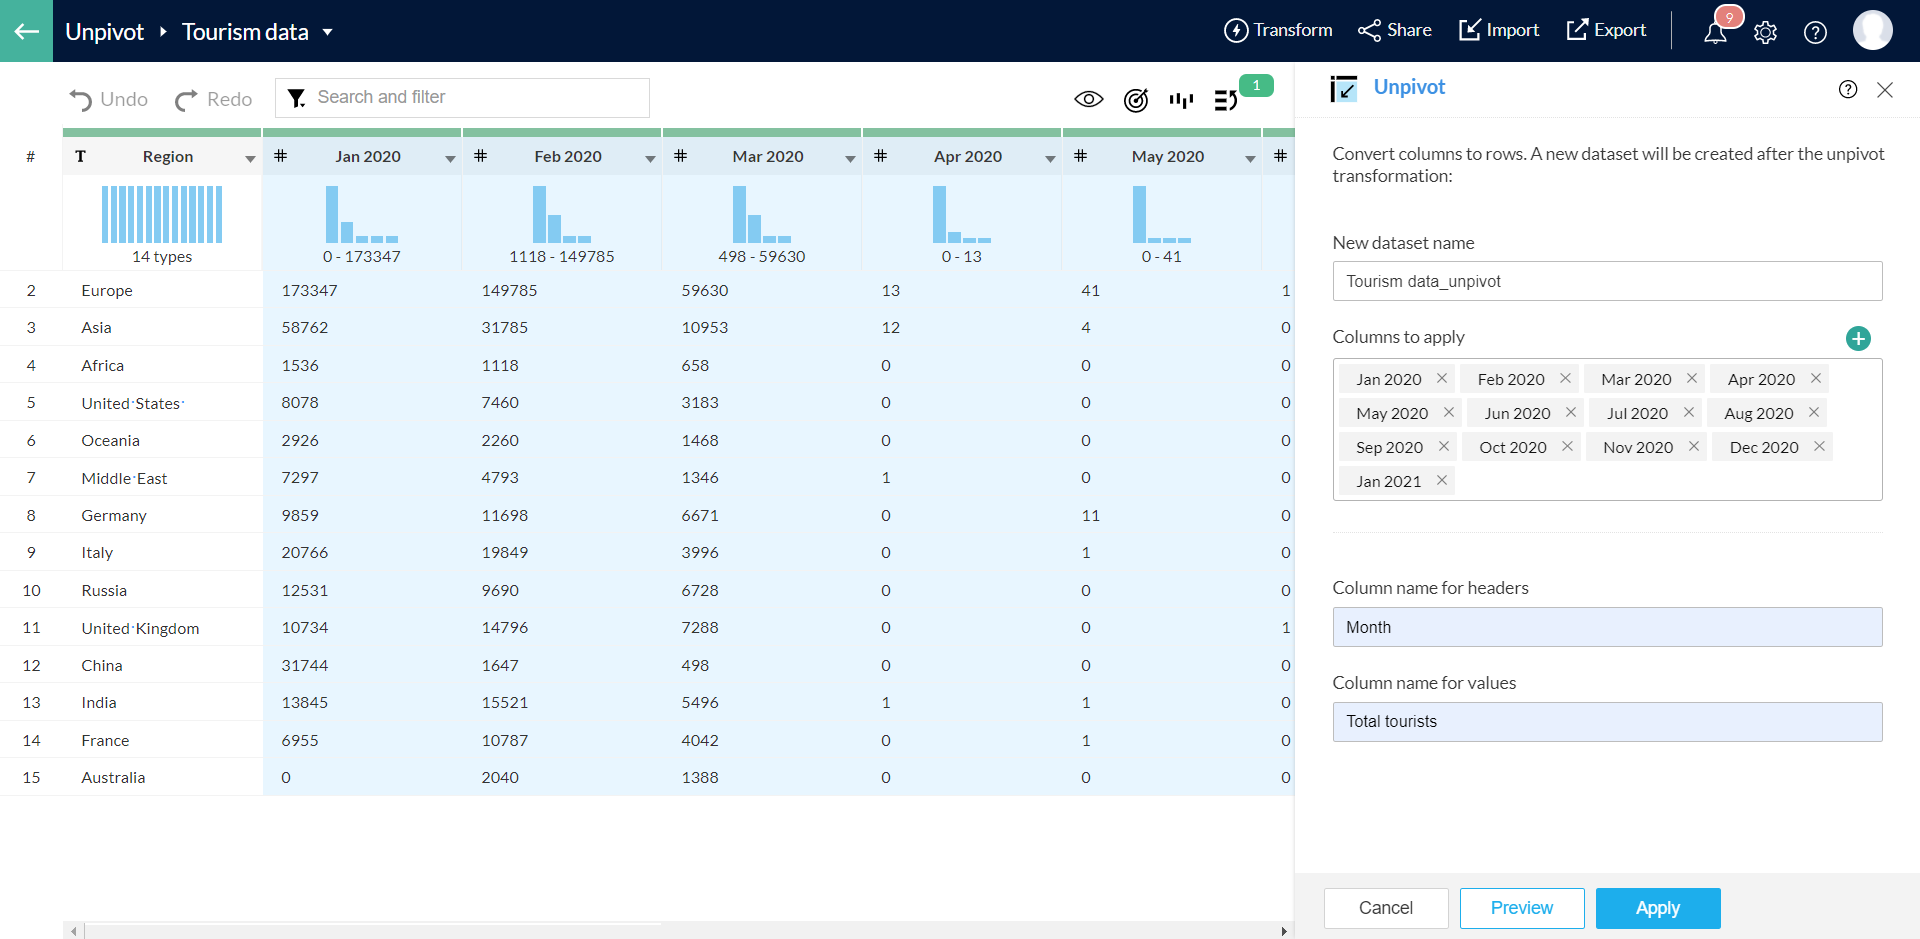The width and height of the screenshot is (1920, 939).
Task: Click the Preview button
Action: pos(1521,908)
